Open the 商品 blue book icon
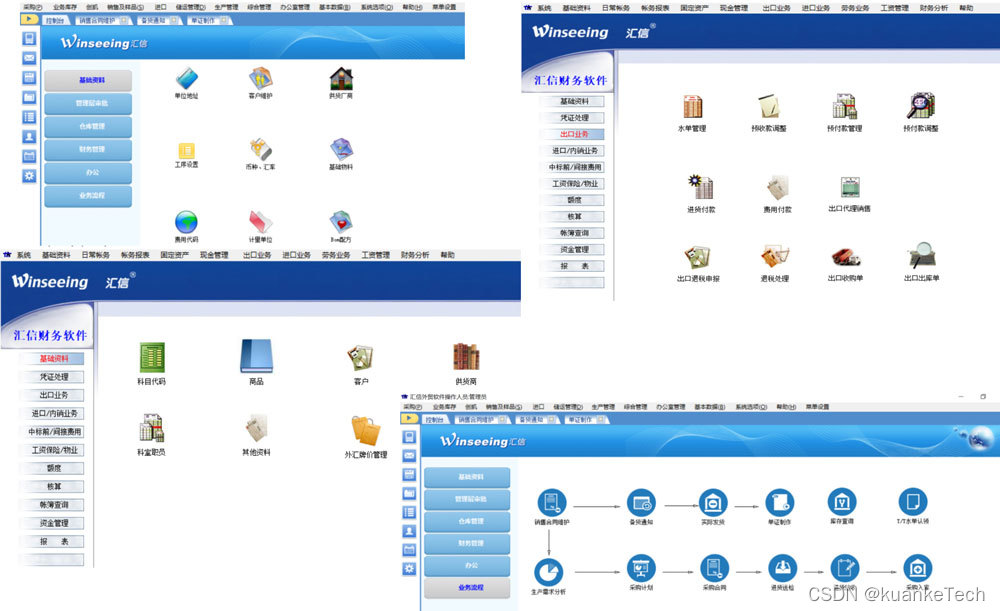The image size is (1000, 611). point(256,356)
